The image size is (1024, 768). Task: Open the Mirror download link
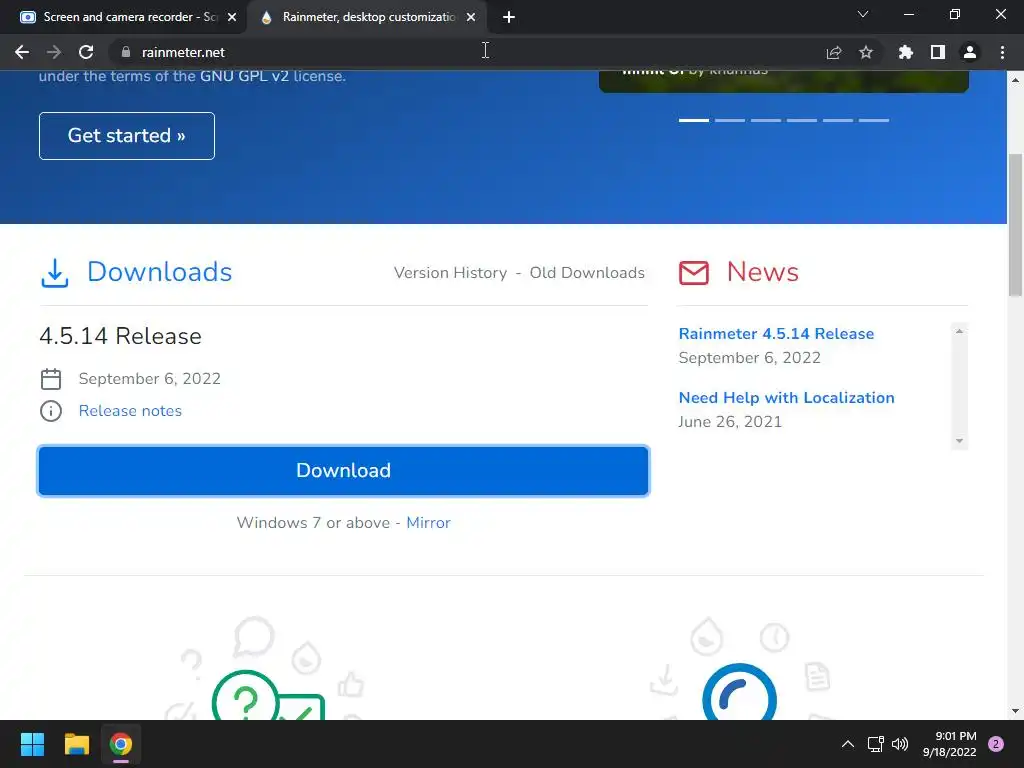[x=428, y=522]
